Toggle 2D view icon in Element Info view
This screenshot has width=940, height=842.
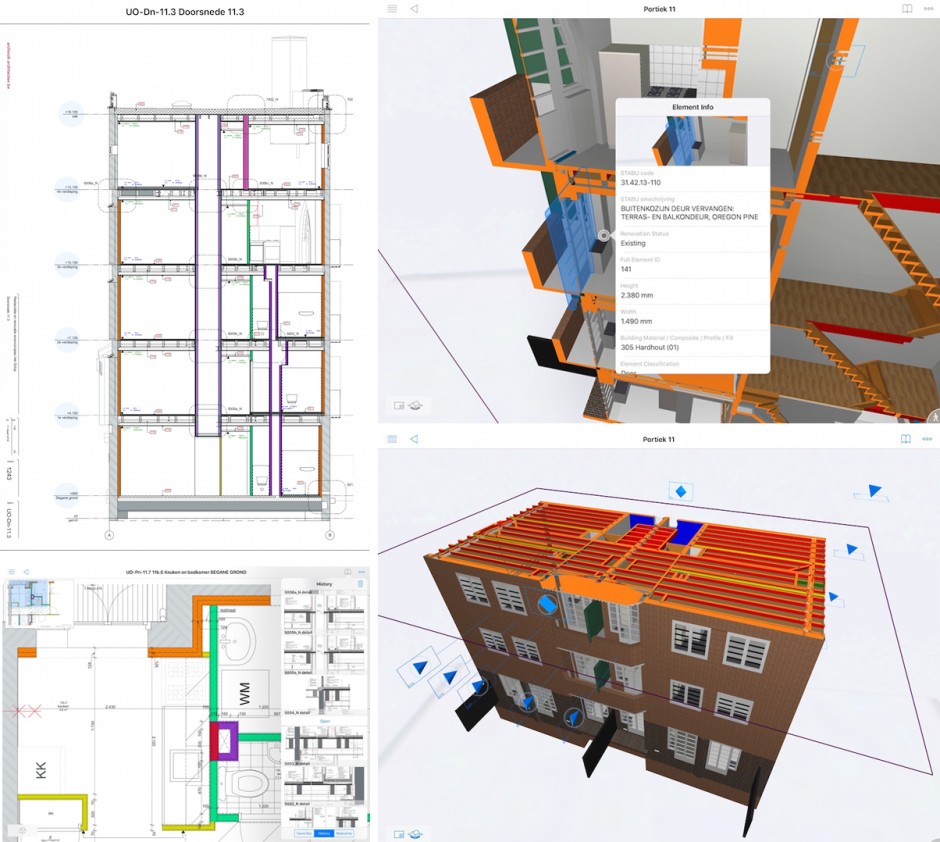click(400, 406)
